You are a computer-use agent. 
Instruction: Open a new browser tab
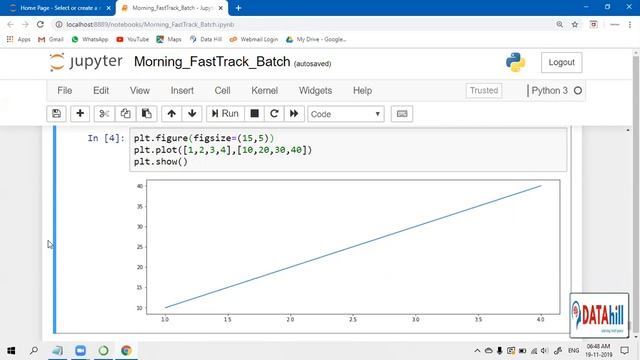(x=238, y=8)
